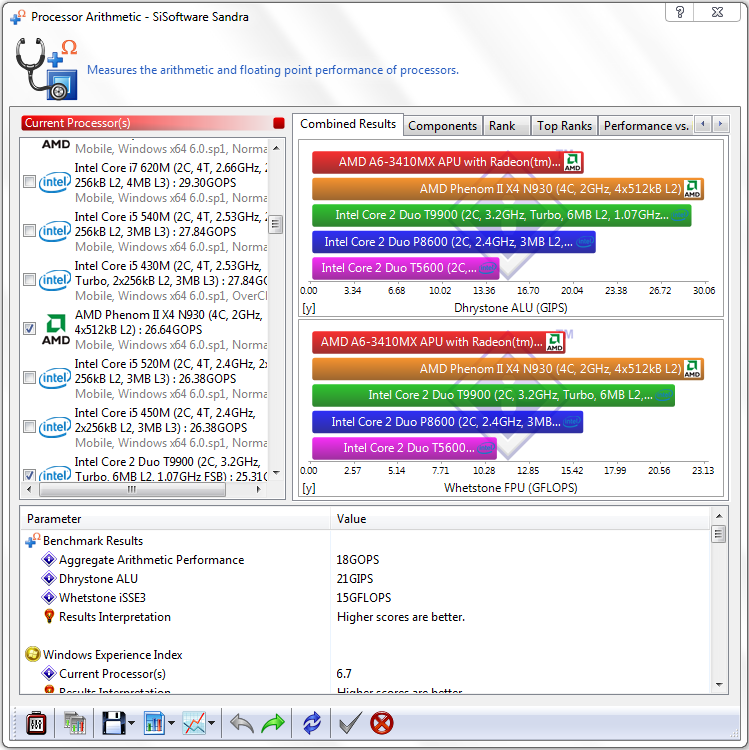Click Intel logo beside Core i5 540M
749x750 pixels.
(55, 231)
